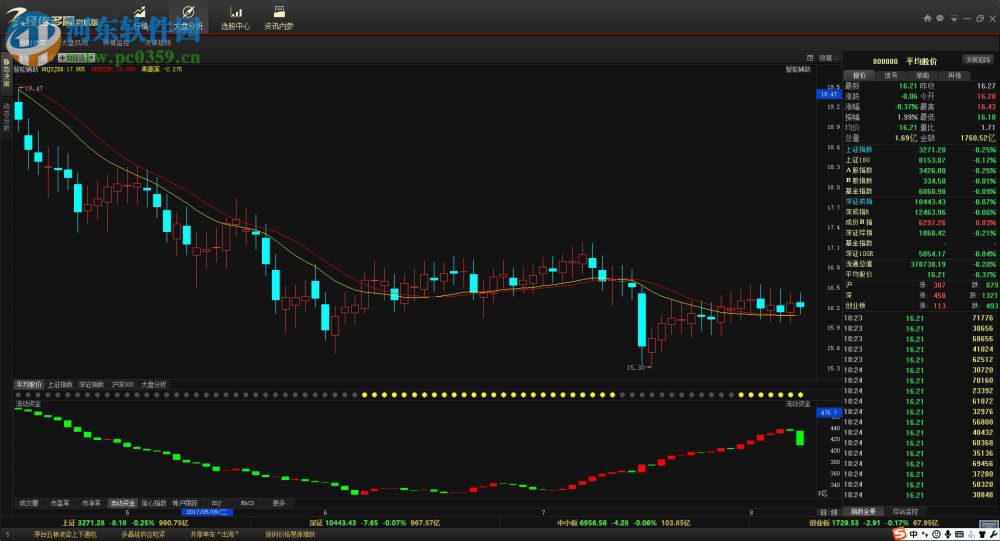Click the Sogou S input method icon
The height and width of the screenshot is (541, 1000).
click(x=900, y=534)
